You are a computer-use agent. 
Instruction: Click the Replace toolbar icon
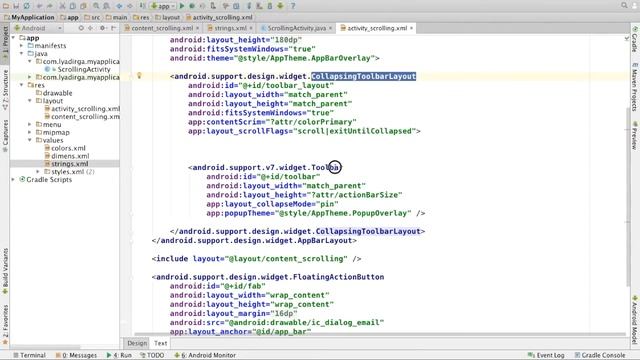point(106,6)
